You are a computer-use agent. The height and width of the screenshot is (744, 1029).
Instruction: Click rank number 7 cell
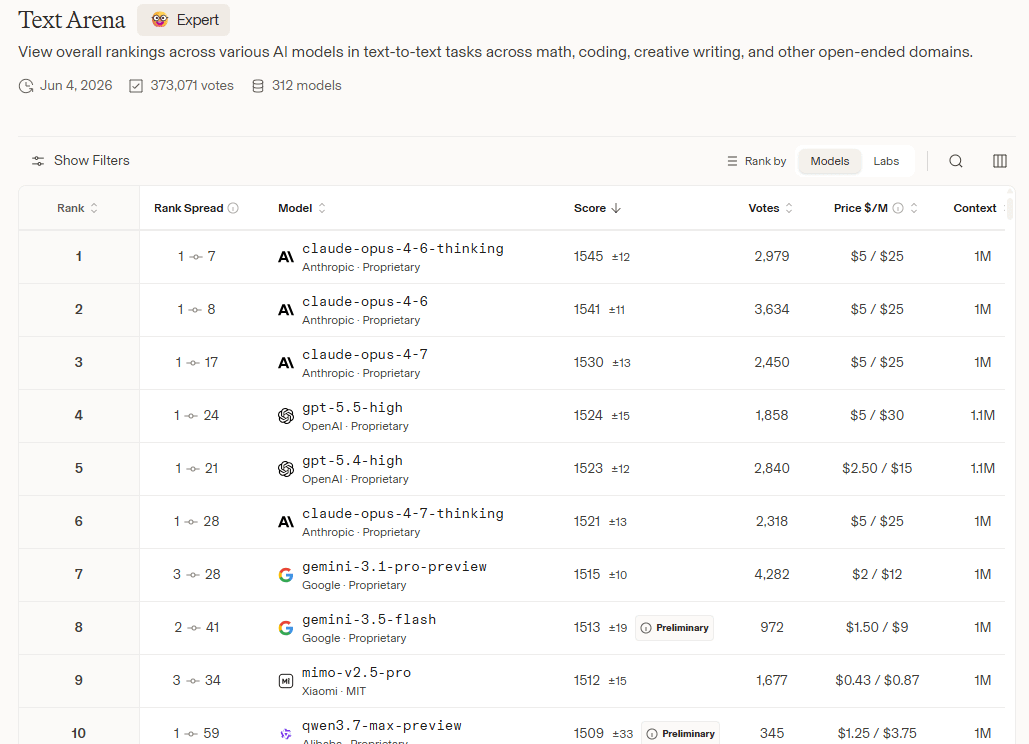(x=79, y=575)
